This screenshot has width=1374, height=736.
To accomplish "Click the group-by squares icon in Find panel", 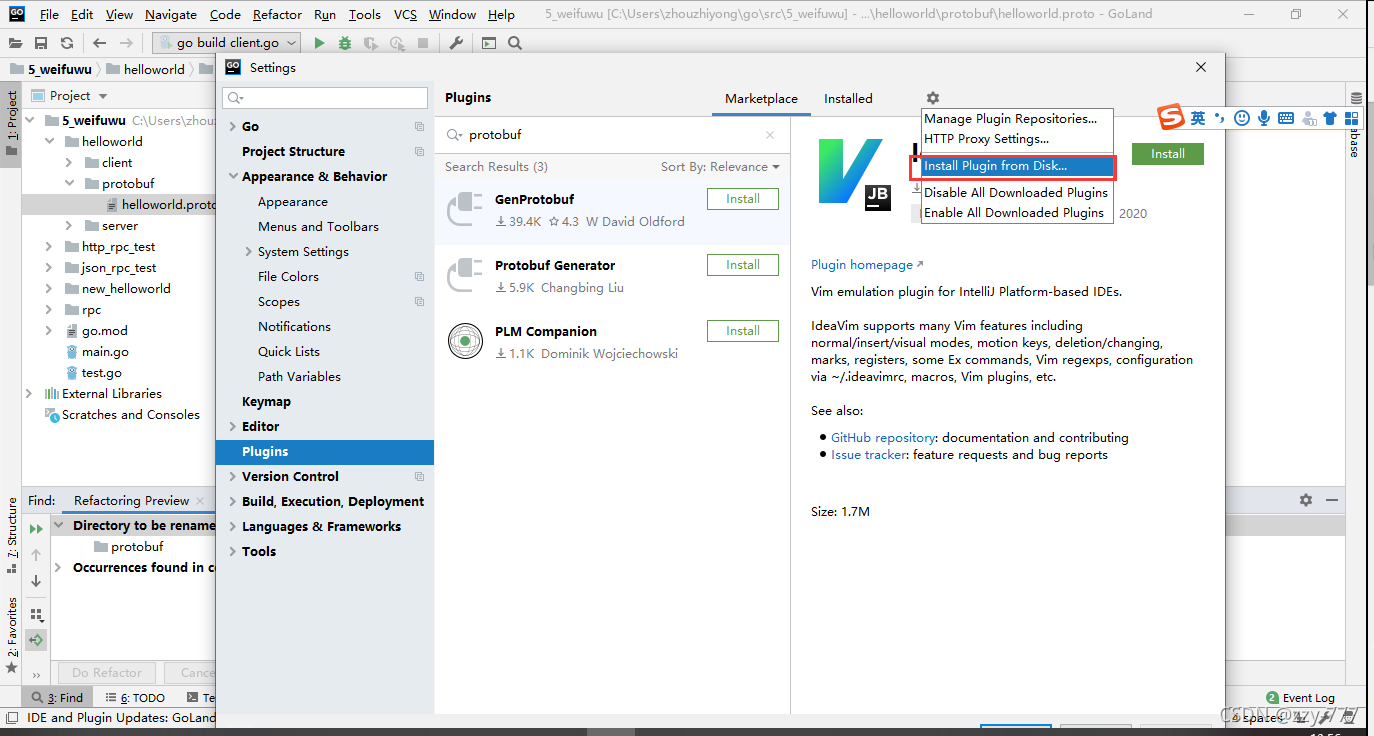I will pyautogui.click(x=36, y=615).
